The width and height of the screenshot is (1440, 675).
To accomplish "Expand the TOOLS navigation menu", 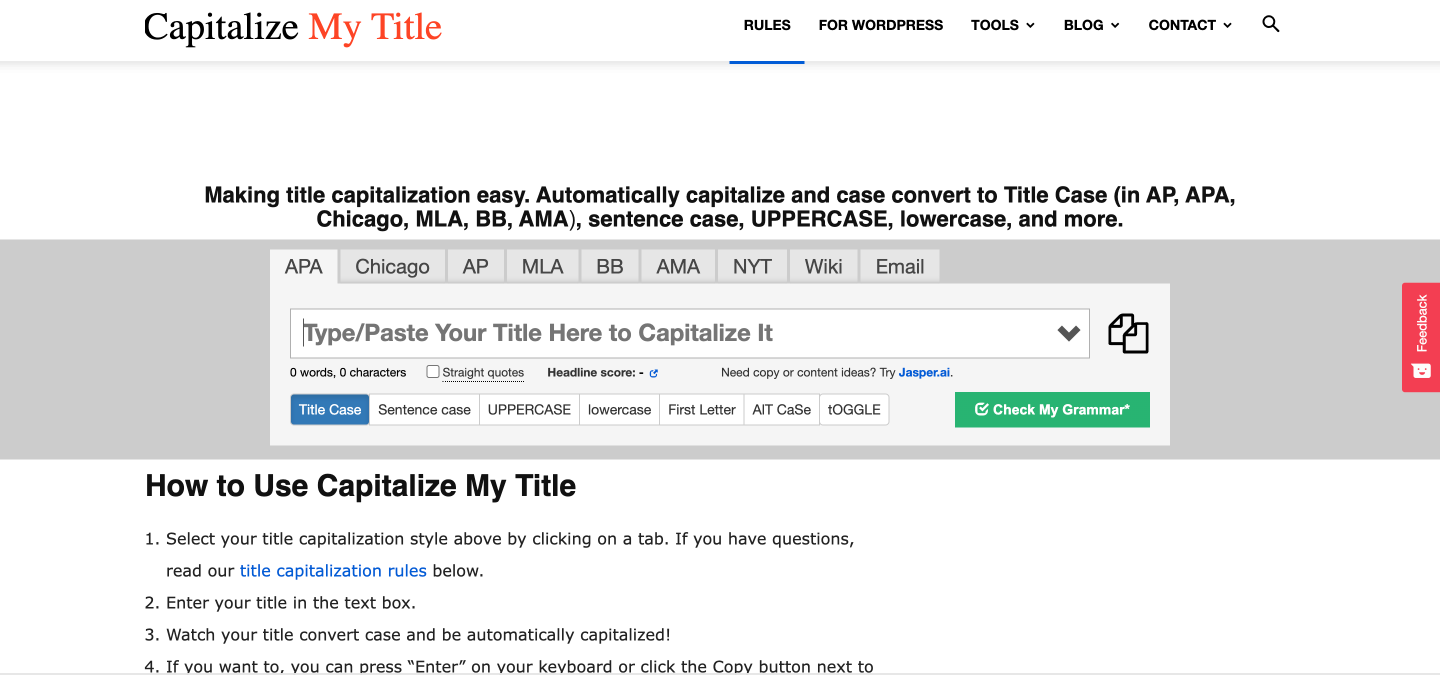I will 1003,25.
